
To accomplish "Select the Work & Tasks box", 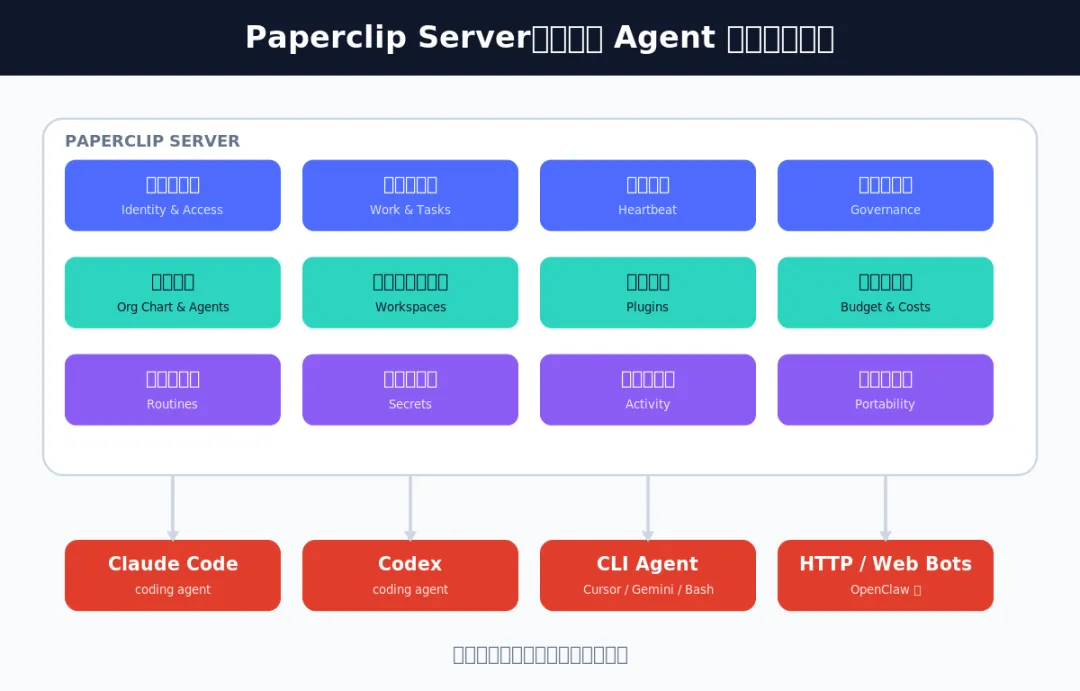I will (x=410, y=196).
